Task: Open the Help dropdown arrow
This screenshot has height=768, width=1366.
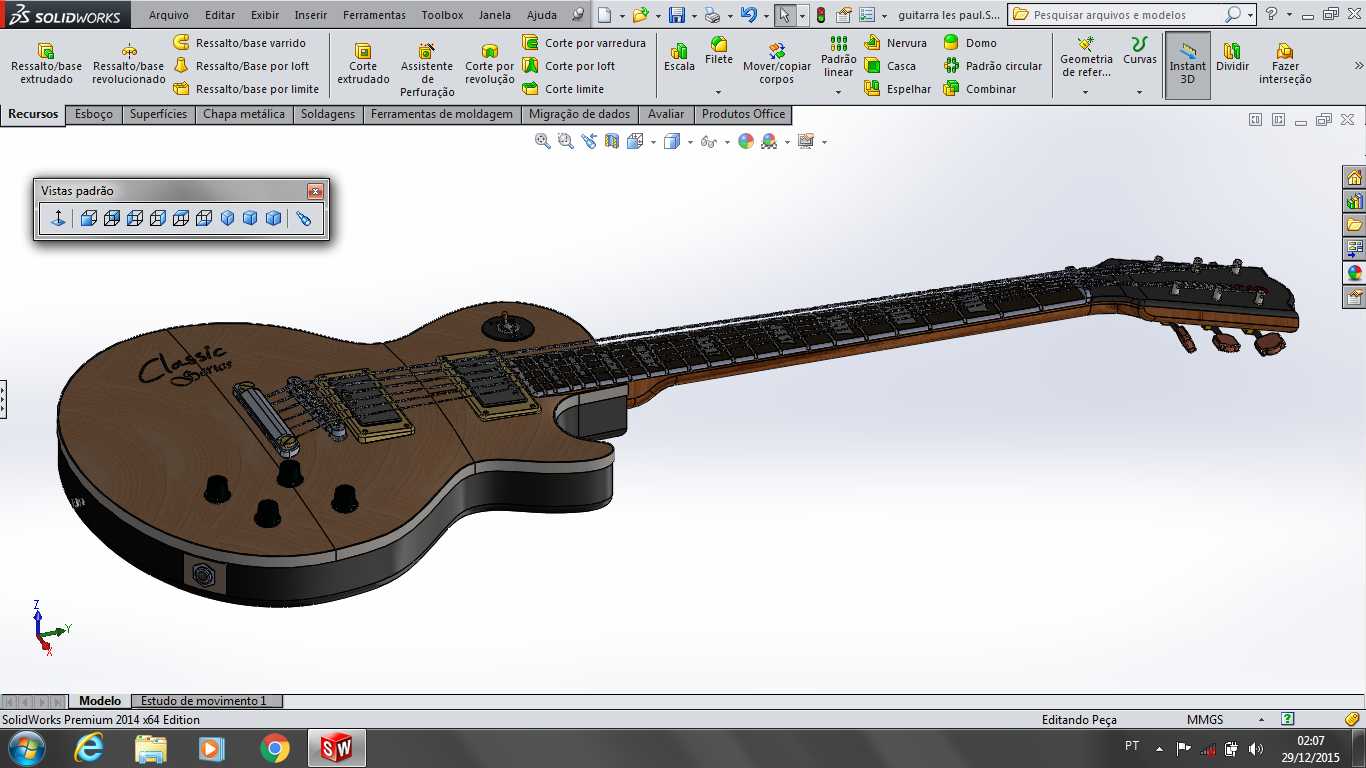Action: (x=1289, y=16)
